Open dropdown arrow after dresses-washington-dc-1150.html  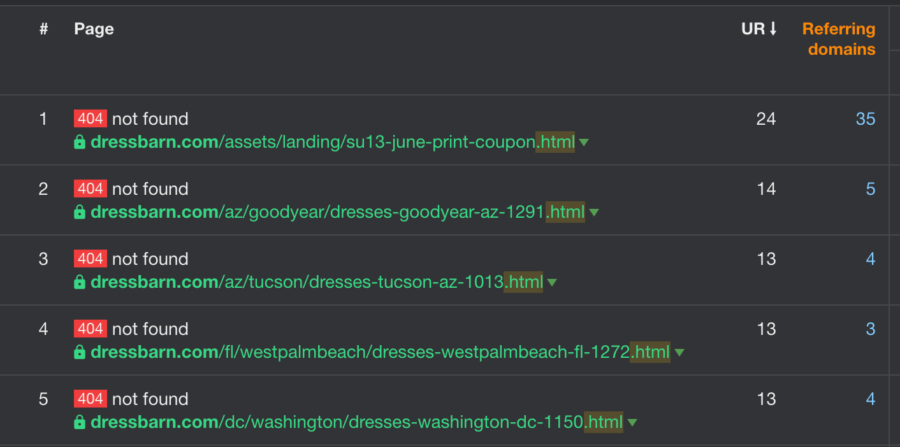click(x=633, y=423)
